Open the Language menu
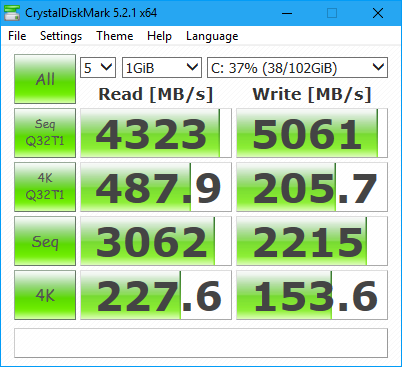Viewport: 402px width, 367px height. coord(212,36)
